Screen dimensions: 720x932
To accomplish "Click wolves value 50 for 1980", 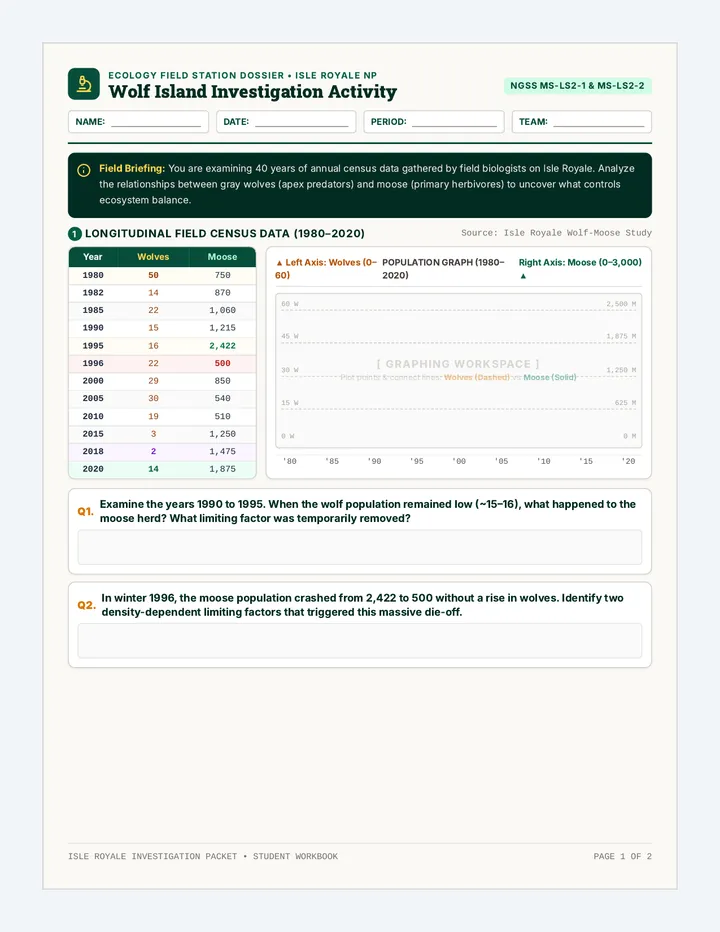I will pyautogui.click(x=153, y=275).
